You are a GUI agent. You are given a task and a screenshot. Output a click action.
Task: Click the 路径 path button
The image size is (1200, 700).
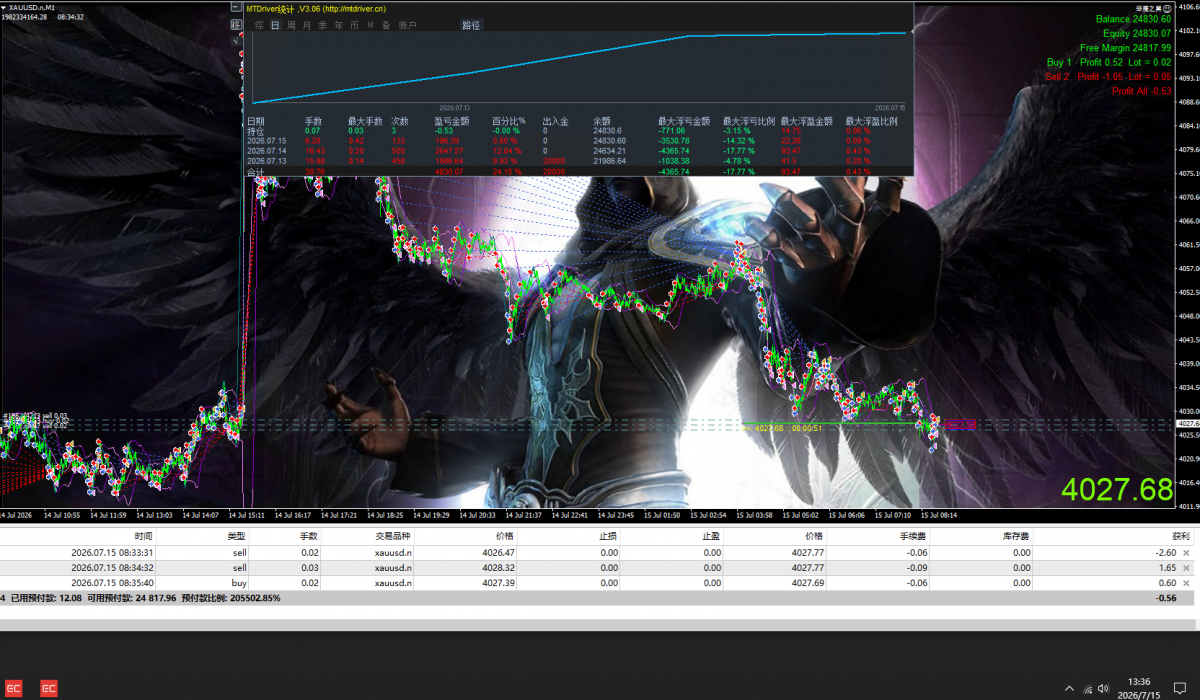[471, 25]
